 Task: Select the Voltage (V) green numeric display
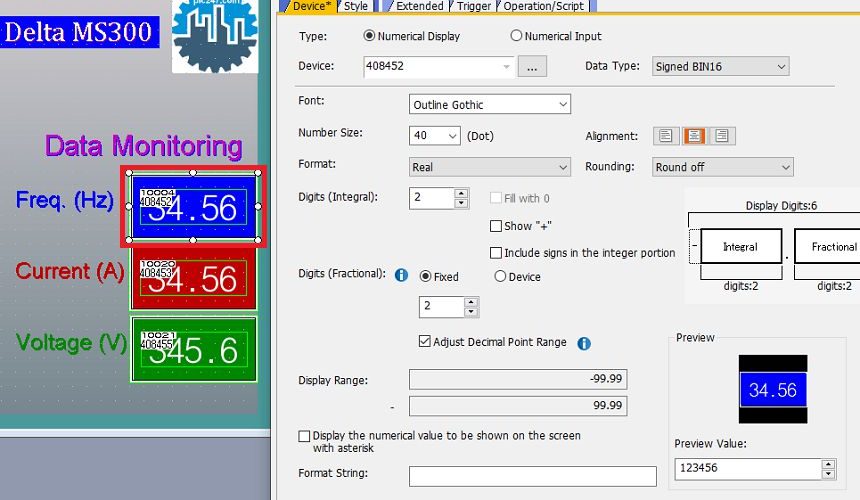click(194, 349)
